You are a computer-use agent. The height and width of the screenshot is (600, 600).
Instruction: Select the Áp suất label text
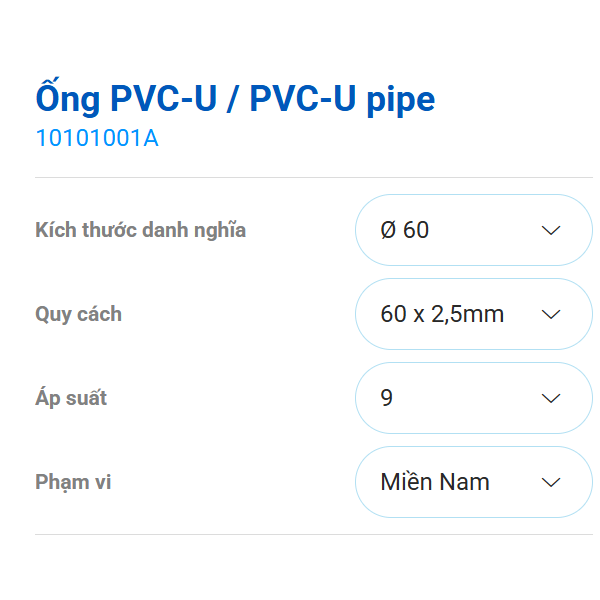[x=71, y=398]
